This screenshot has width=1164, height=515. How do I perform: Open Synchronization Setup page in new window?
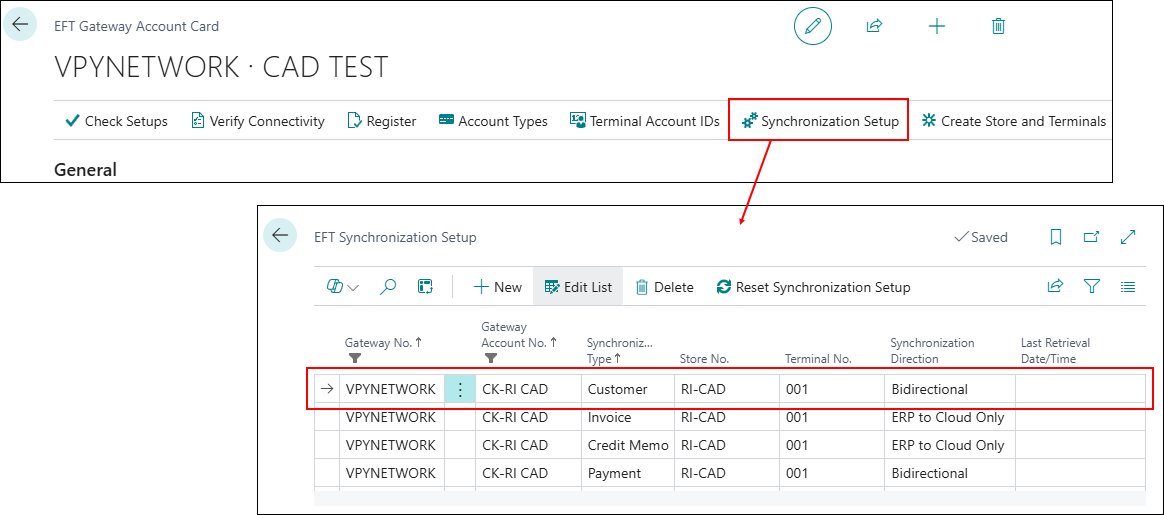[1091, 237]
